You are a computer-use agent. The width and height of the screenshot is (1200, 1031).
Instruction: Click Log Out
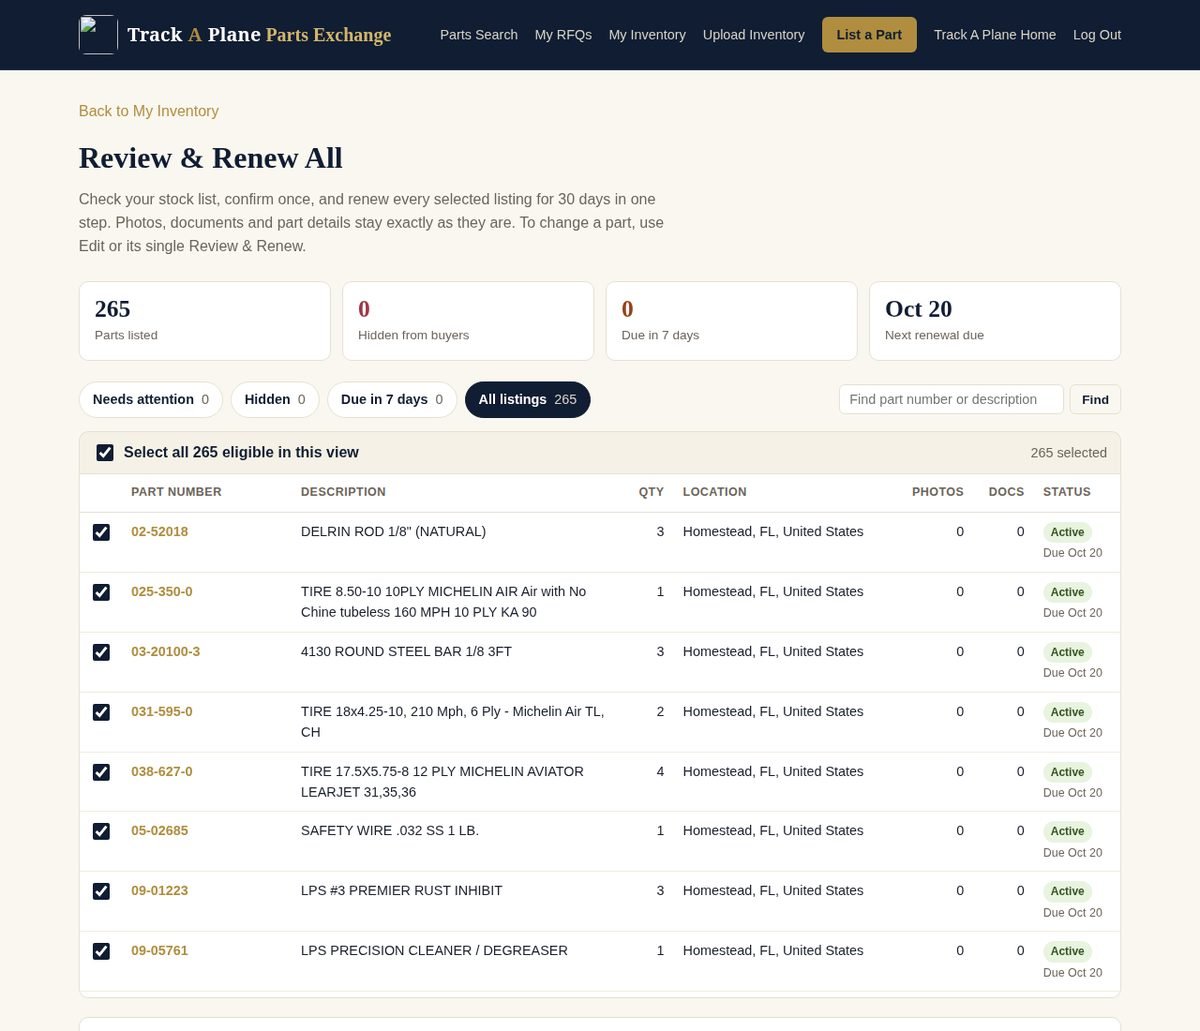1097,35
